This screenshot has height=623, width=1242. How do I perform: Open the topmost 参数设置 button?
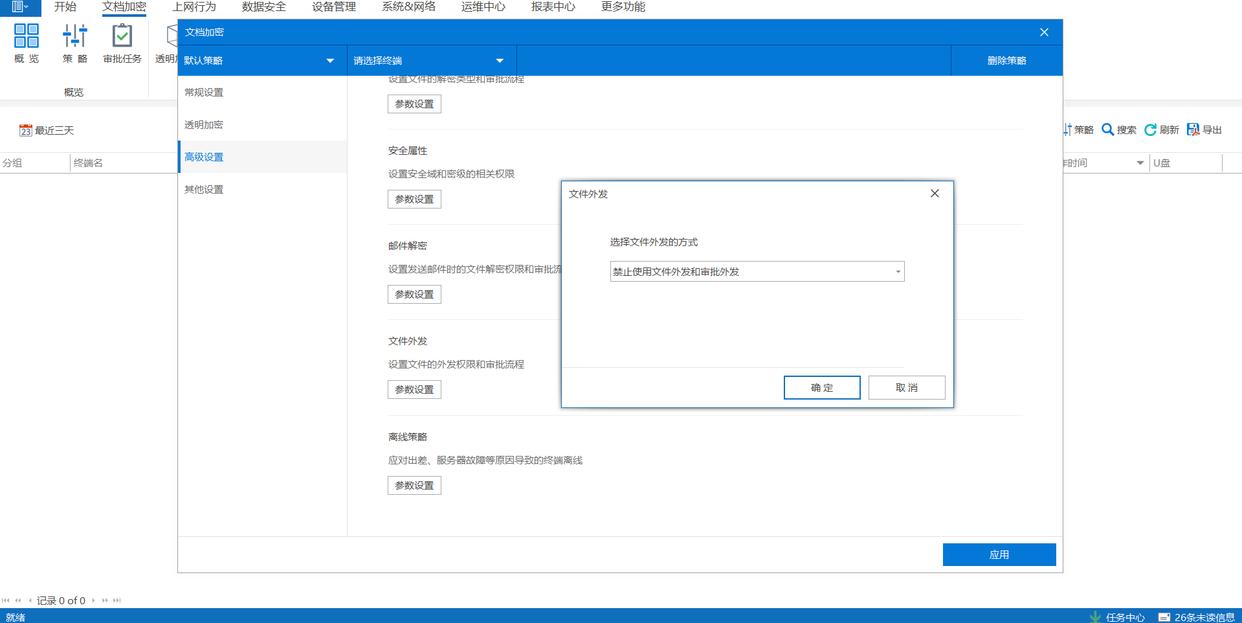pyautogui.click(x=414, y=104)
